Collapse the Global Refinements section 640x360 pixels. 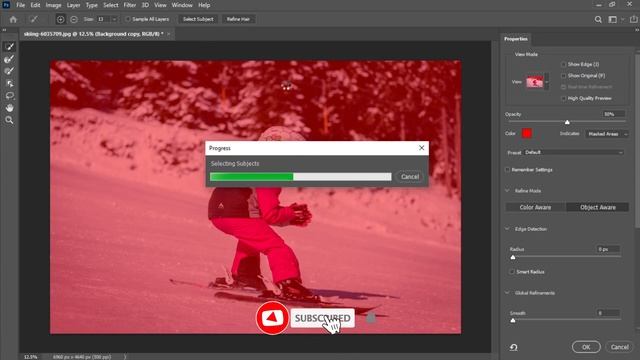coord(507,293)
